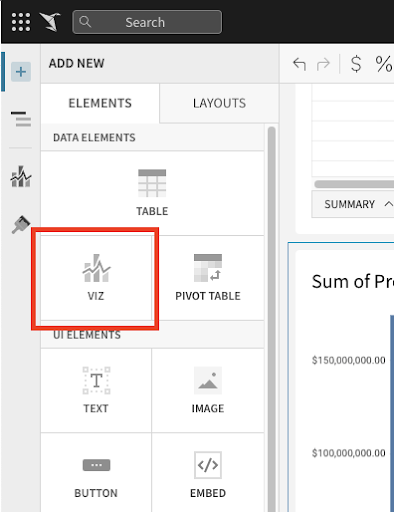The width and height of the screenshot is (394, 512).
Task: Add a Text element
Action: coord(96,390)
